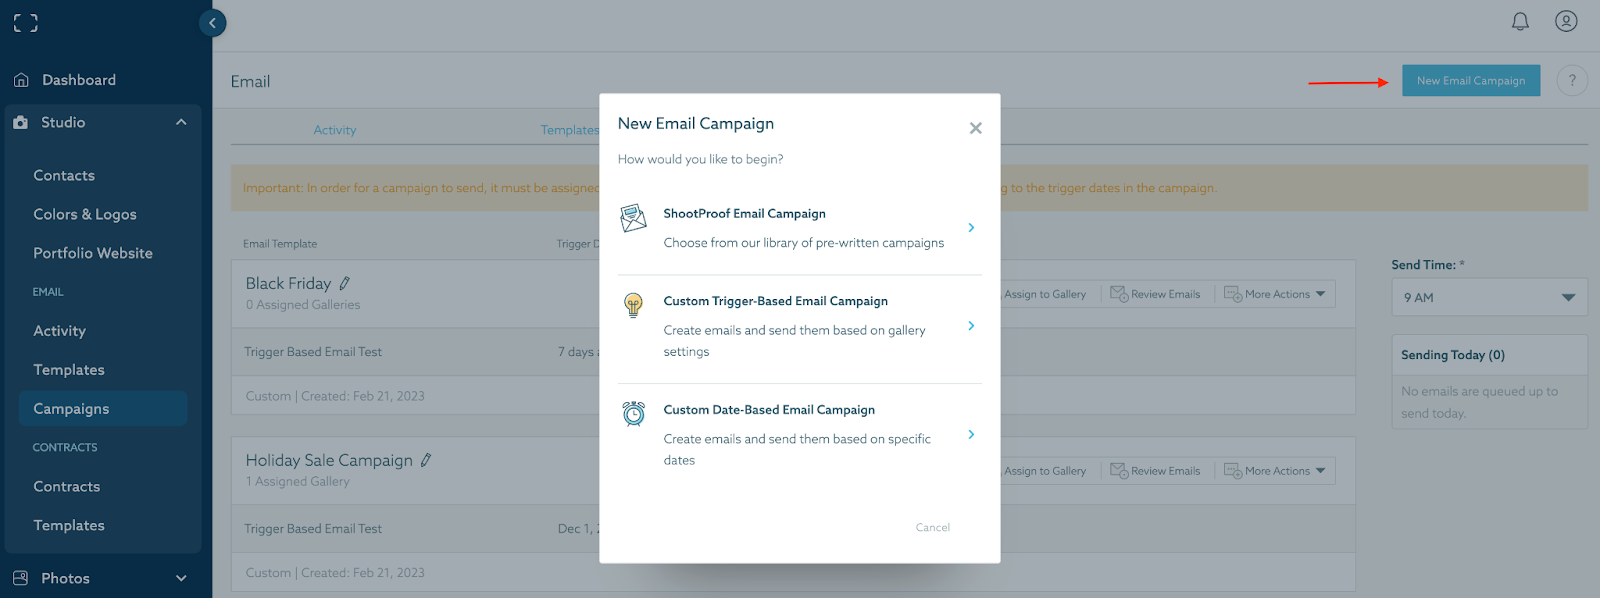Click the Dashboard home icon
Image resolution: width=1600 pixels, height=598 pixels.
click(x=21, y=79)
